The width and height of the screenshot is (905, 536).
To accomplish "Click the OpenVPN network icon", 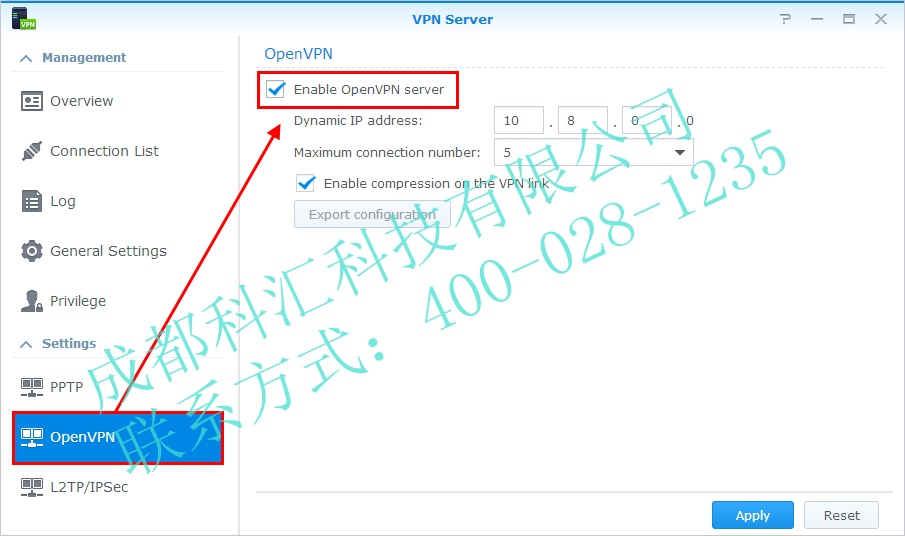I will click(x=32, y=437).
